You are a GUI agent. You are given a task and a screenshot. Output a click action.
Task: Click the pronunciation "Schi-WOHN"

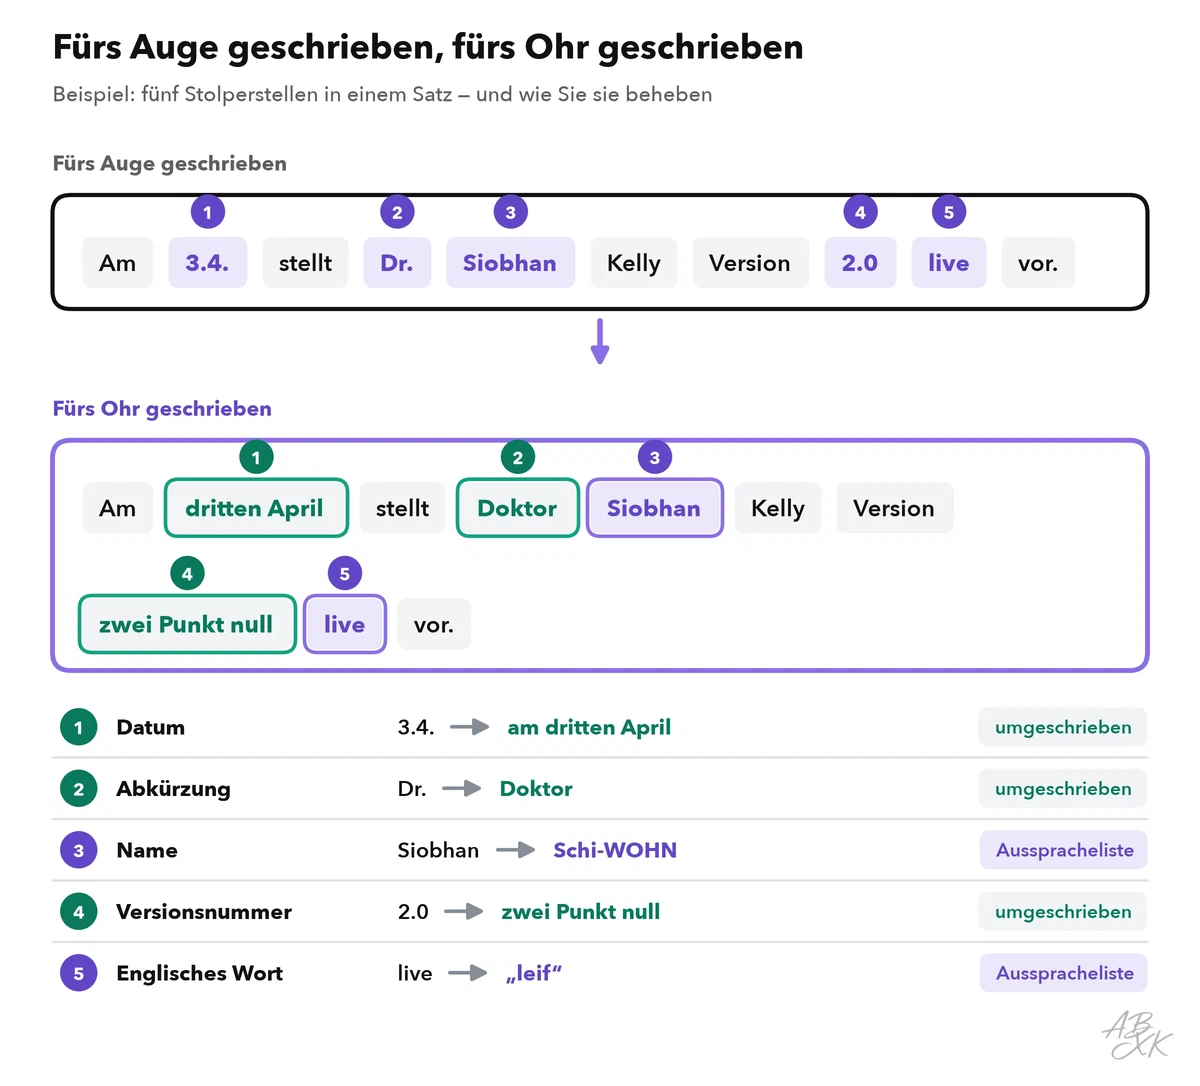point(615,850)
